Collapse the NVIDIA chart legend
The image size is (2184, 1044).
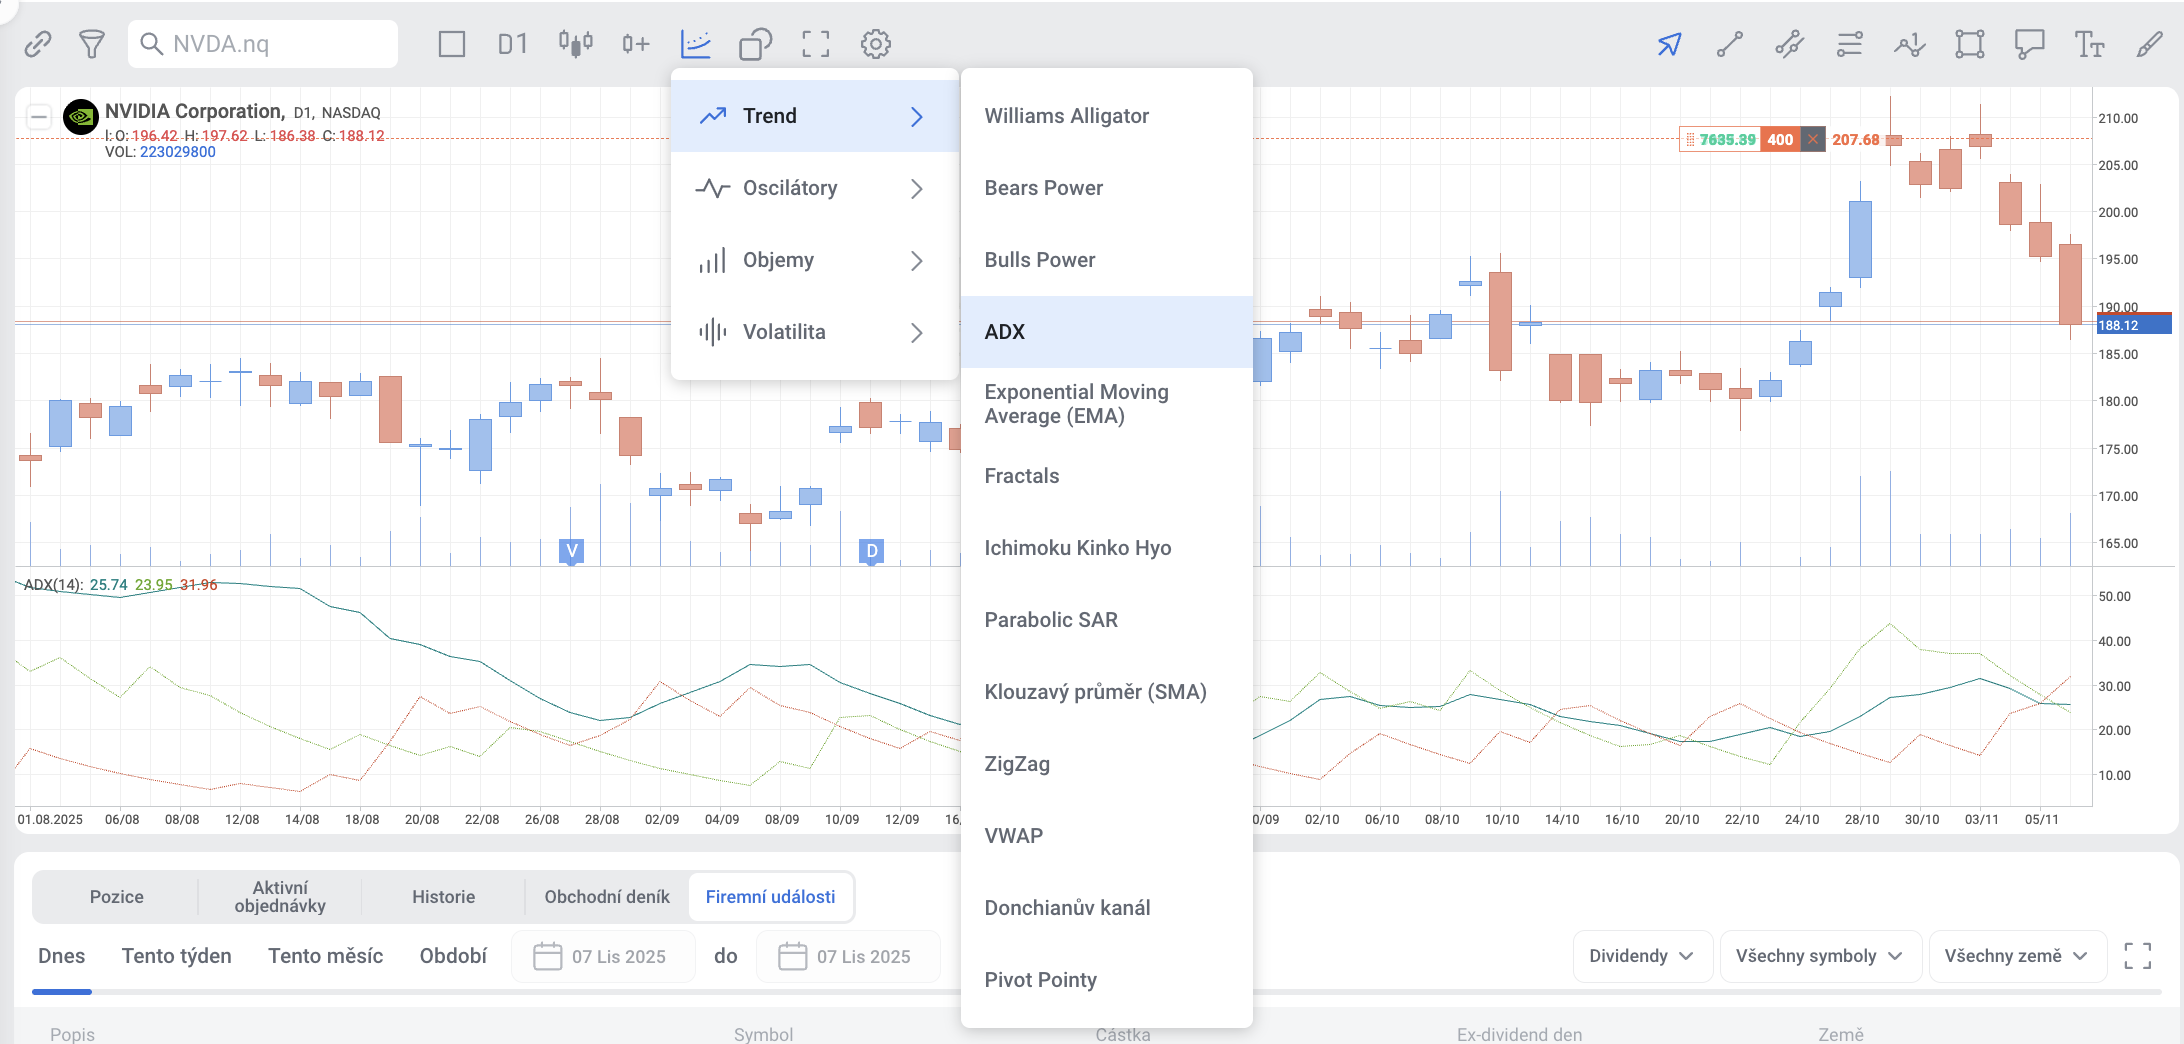point(39,117)
